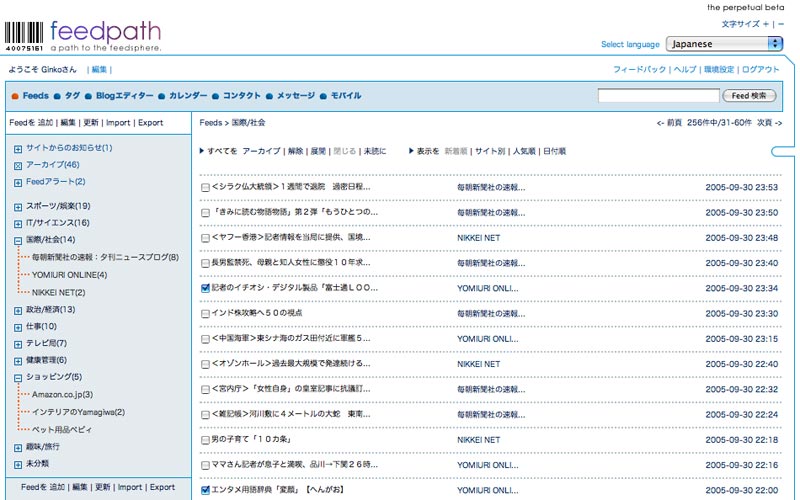
Task: Select Amazon.co.jp(3) feed in tree
Action: point(62,394)
